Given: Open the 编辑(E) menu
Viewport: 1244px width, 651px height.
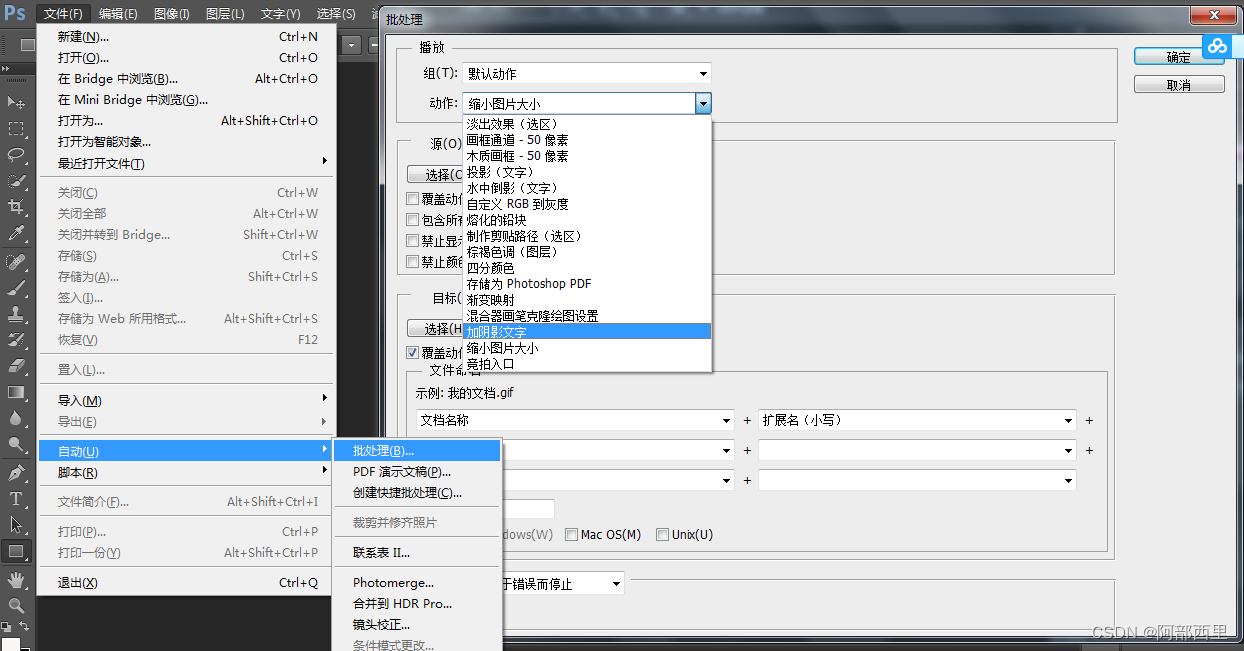Looking at the screenshot, I should click(x=117, y=13).
